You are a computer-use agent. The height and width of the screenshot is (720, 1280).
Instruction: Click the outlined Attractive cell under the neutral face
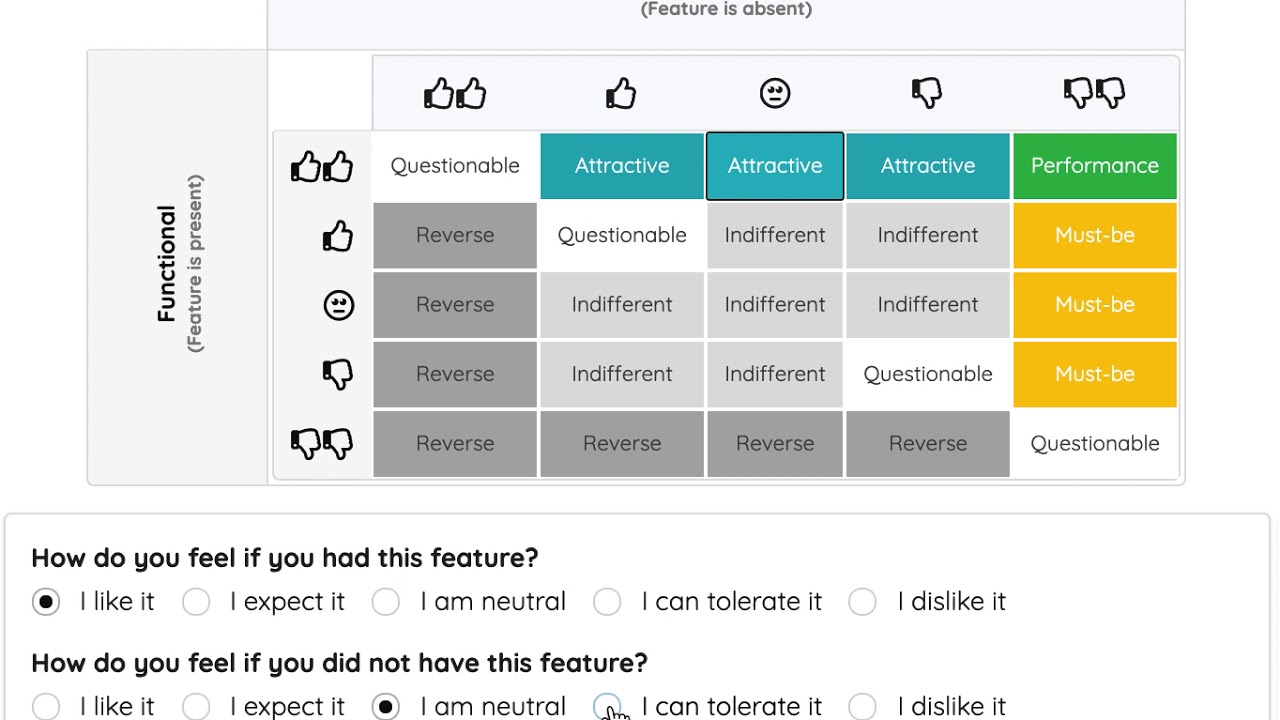[775, 166]
